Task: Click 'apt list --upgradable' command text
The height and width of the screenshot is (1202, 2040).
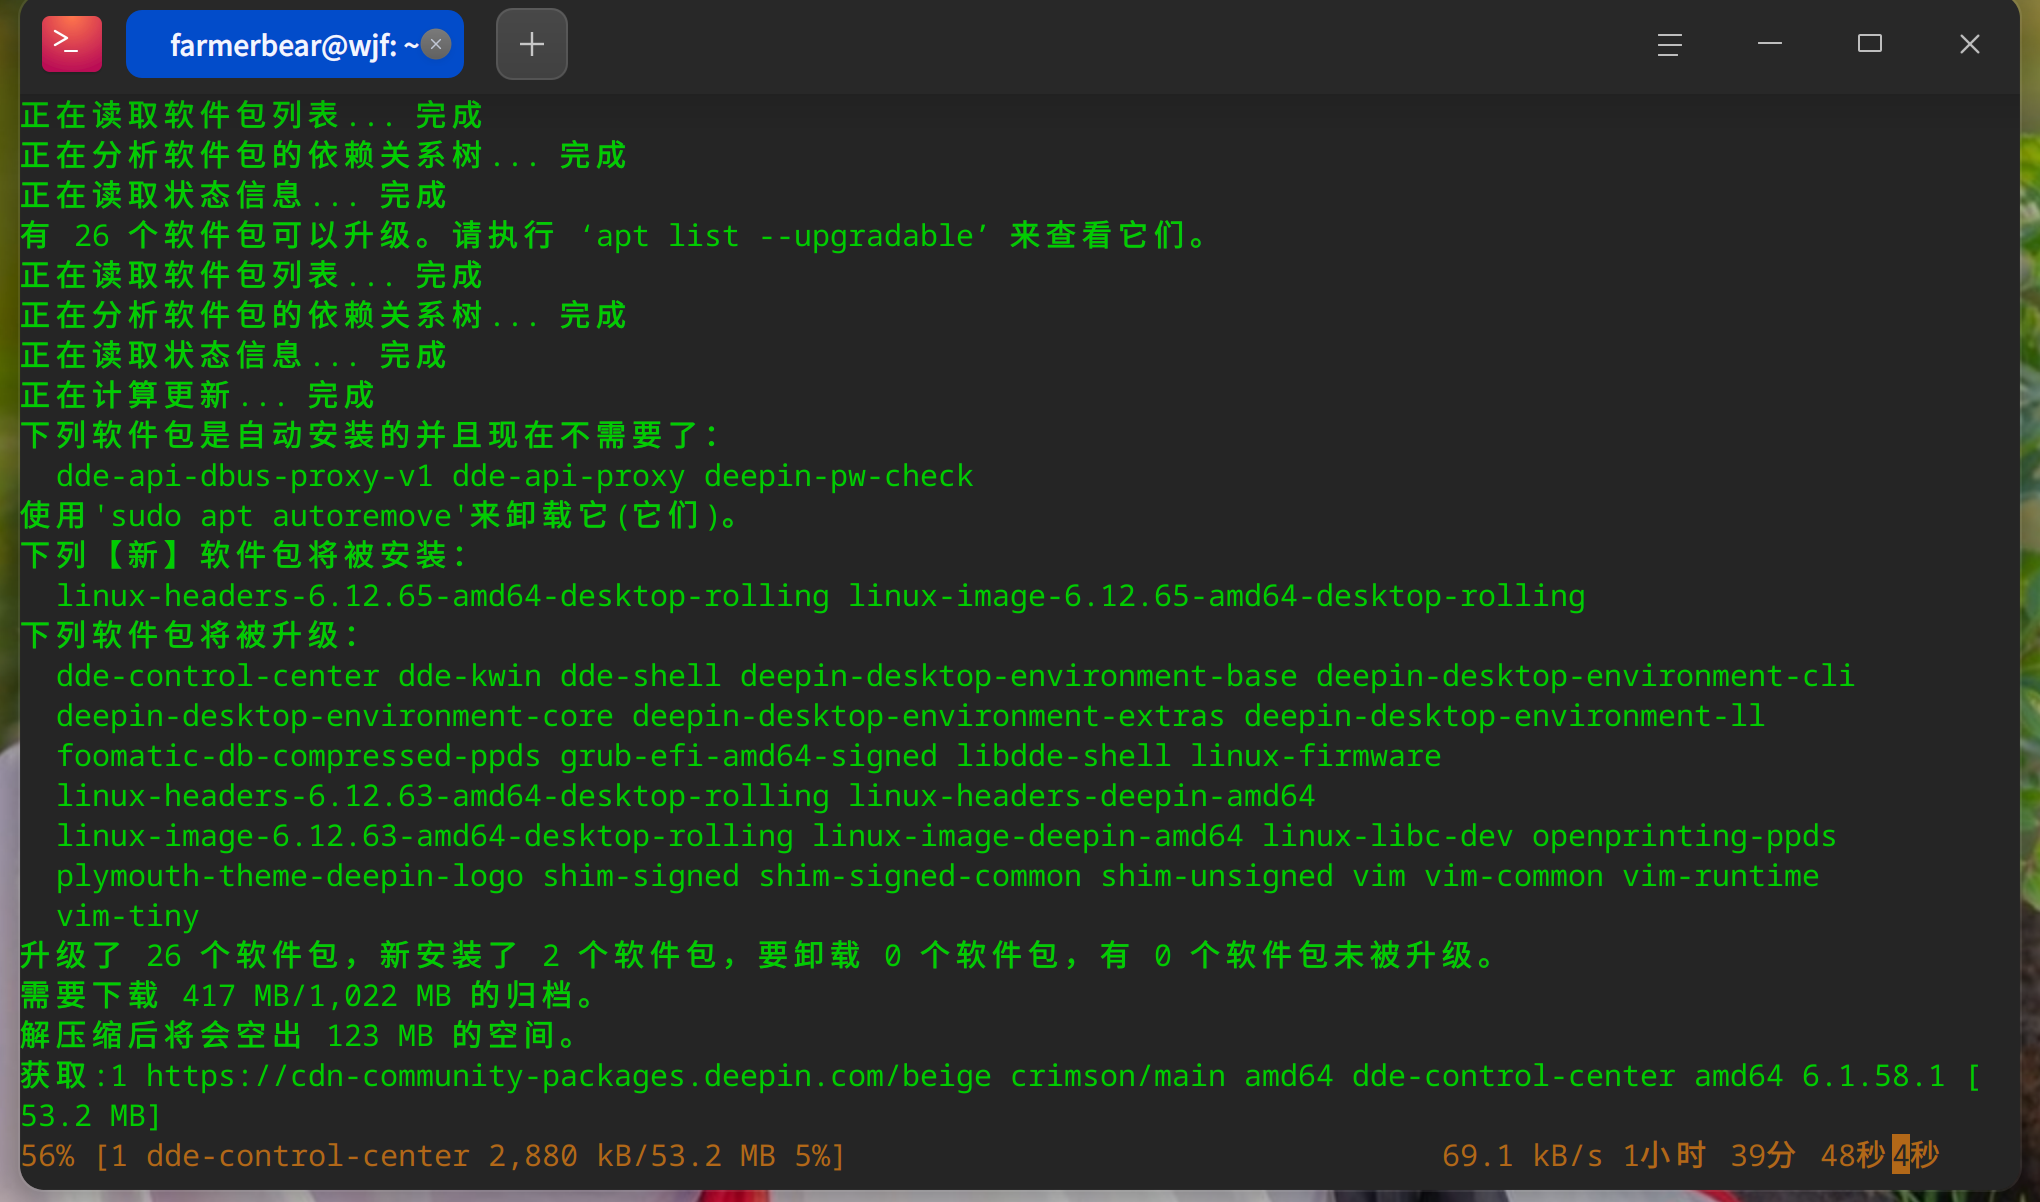Action: point(784,236)
